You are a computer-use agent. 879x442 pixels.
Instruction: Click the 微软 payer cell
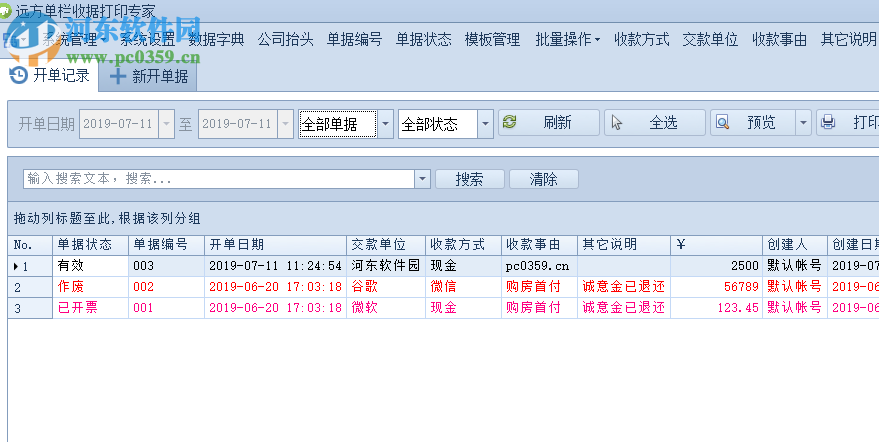click(x=386, y=307)
